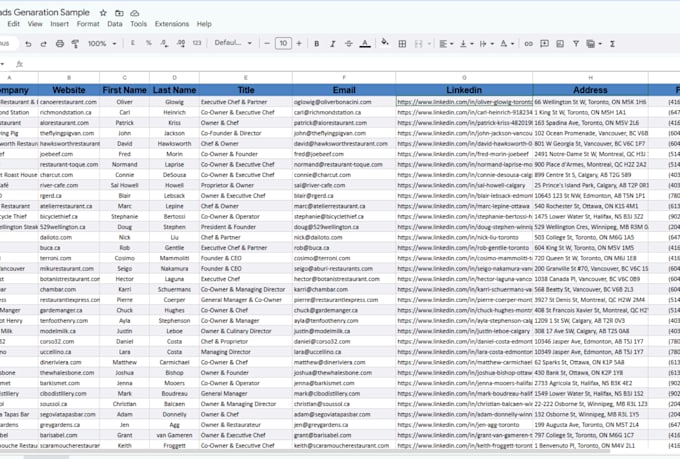Viewport: 680px width, 459px height.
Task: Open horizontal align dropdown
Action: click(446, 44)
